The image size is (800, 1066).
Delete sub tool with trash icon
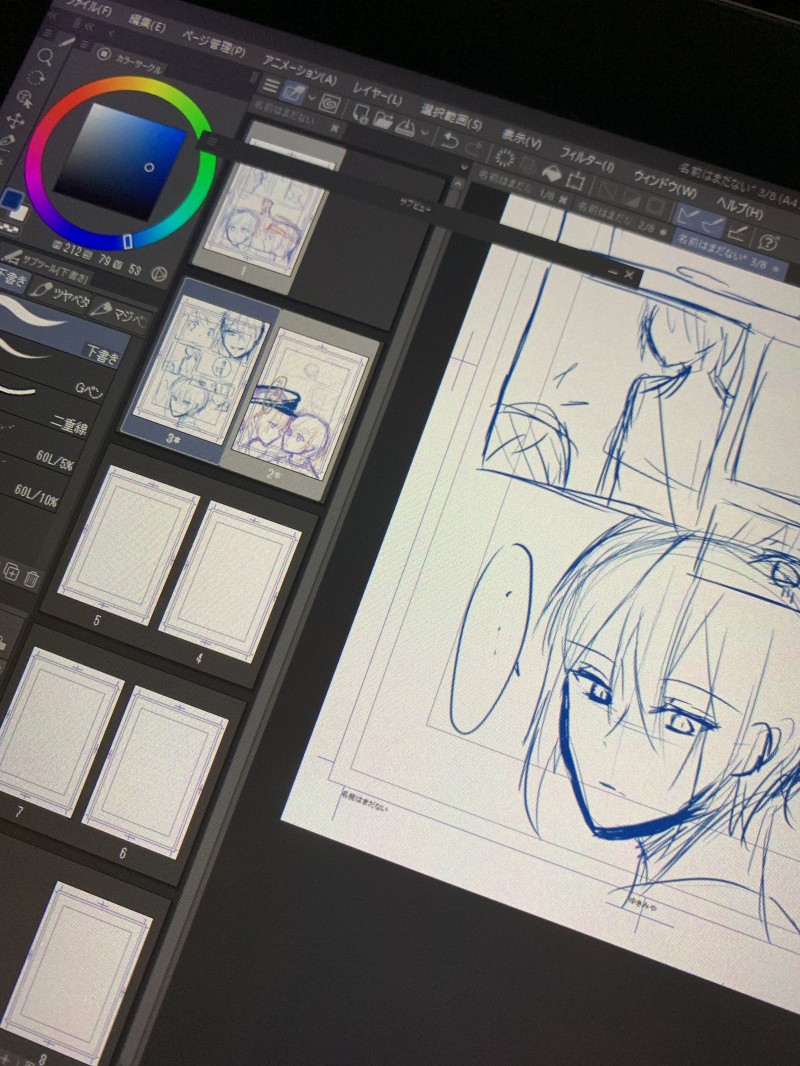point(32,579)
